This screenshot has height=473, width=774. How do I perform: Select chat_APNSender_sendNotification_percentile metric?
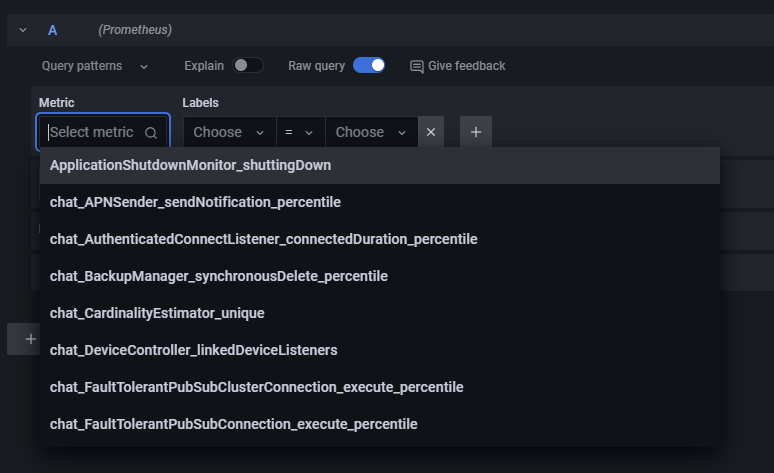point(195,202)
